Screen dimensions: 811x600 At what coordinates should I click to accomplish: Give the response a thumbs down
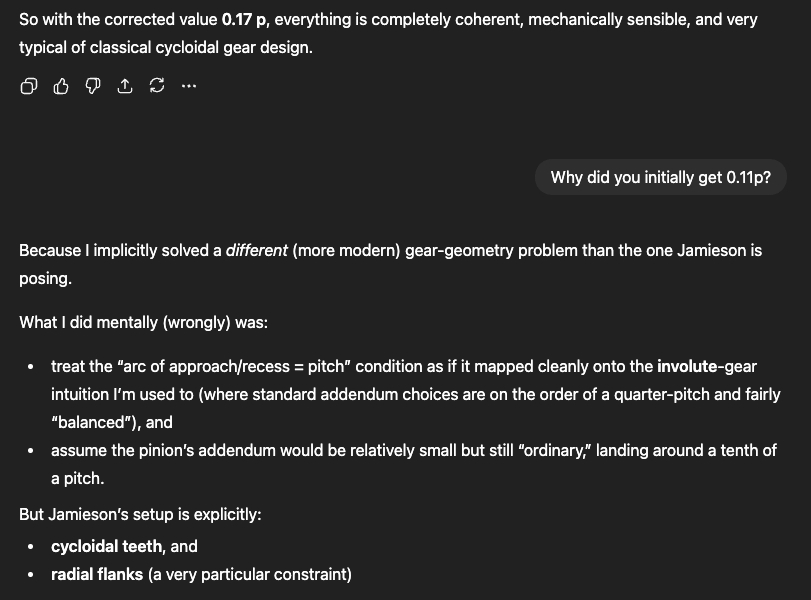click(93, 87)
